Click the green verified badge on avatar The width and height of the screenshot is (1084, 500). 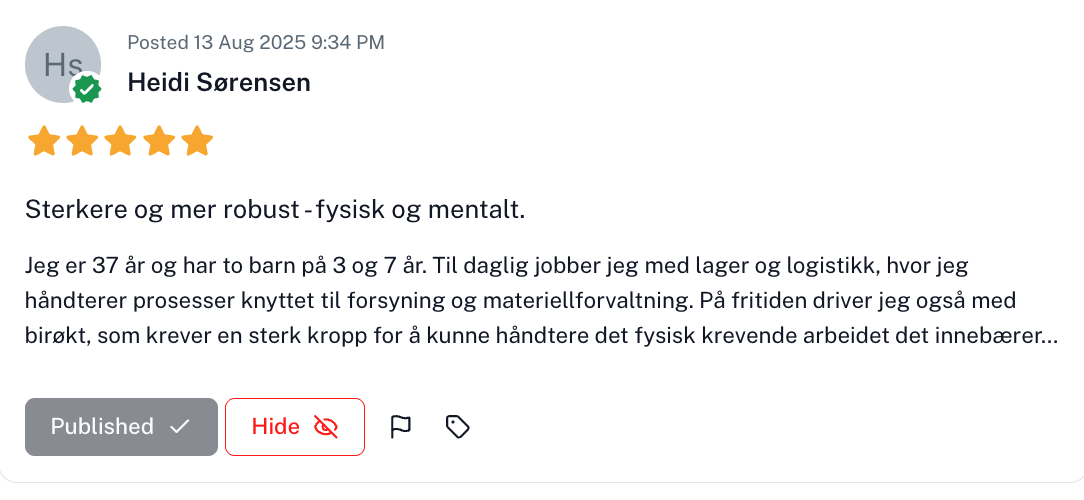pyautogui.click(x=88, y=90)
